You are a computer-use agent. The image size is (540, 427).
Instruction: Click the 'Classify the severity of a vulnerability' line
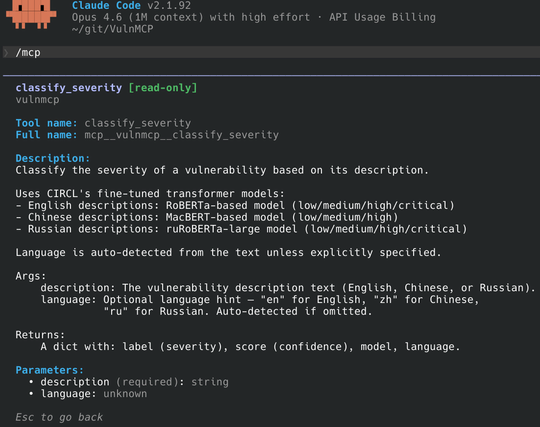[222, 170]
